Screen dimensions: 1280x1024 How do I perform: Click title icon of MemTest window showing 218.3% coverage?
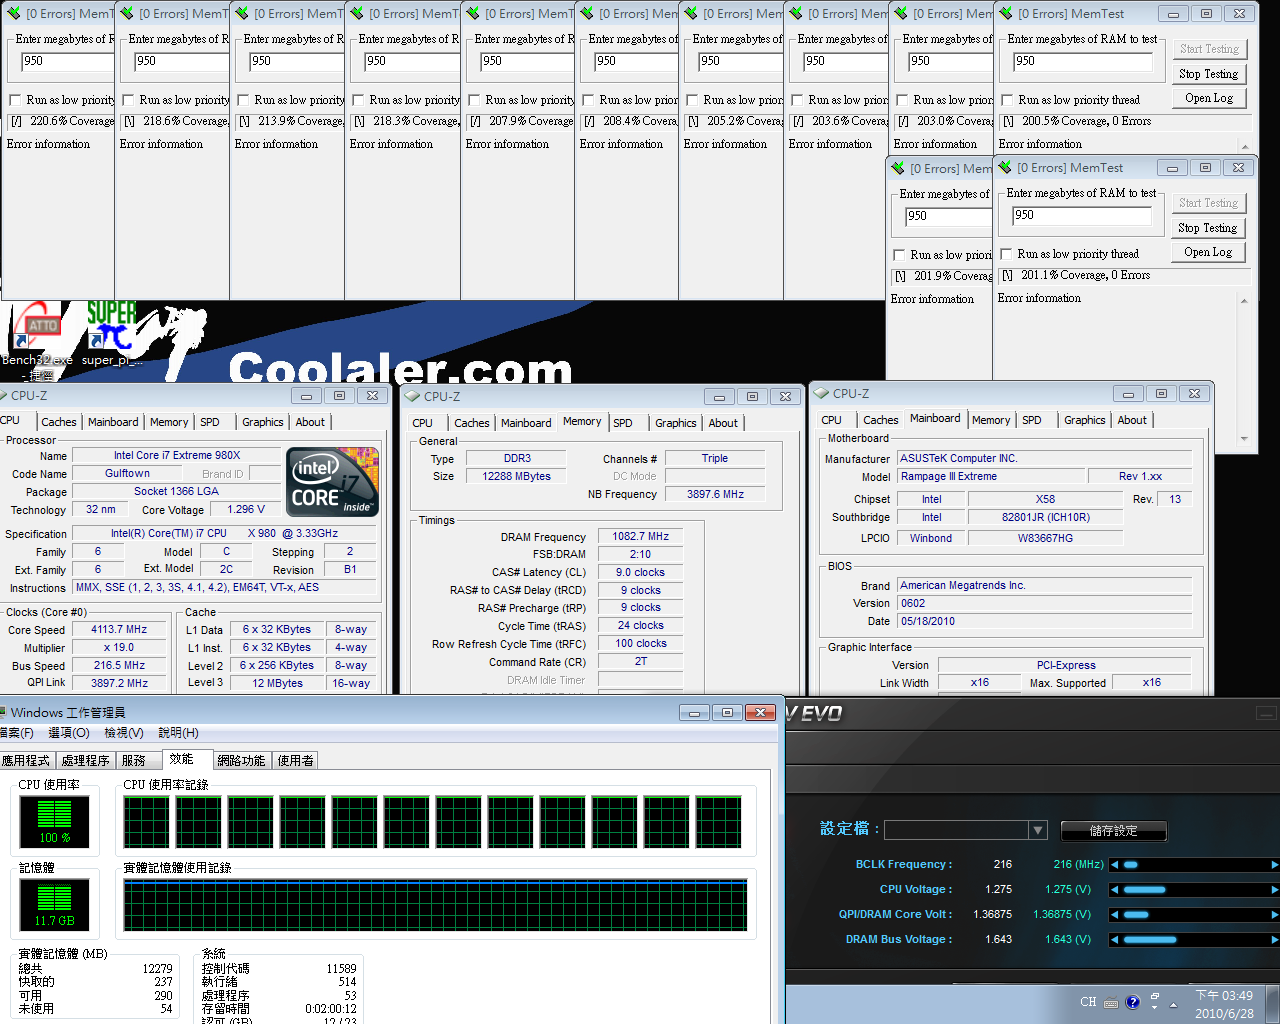click(x=356, y=14)
